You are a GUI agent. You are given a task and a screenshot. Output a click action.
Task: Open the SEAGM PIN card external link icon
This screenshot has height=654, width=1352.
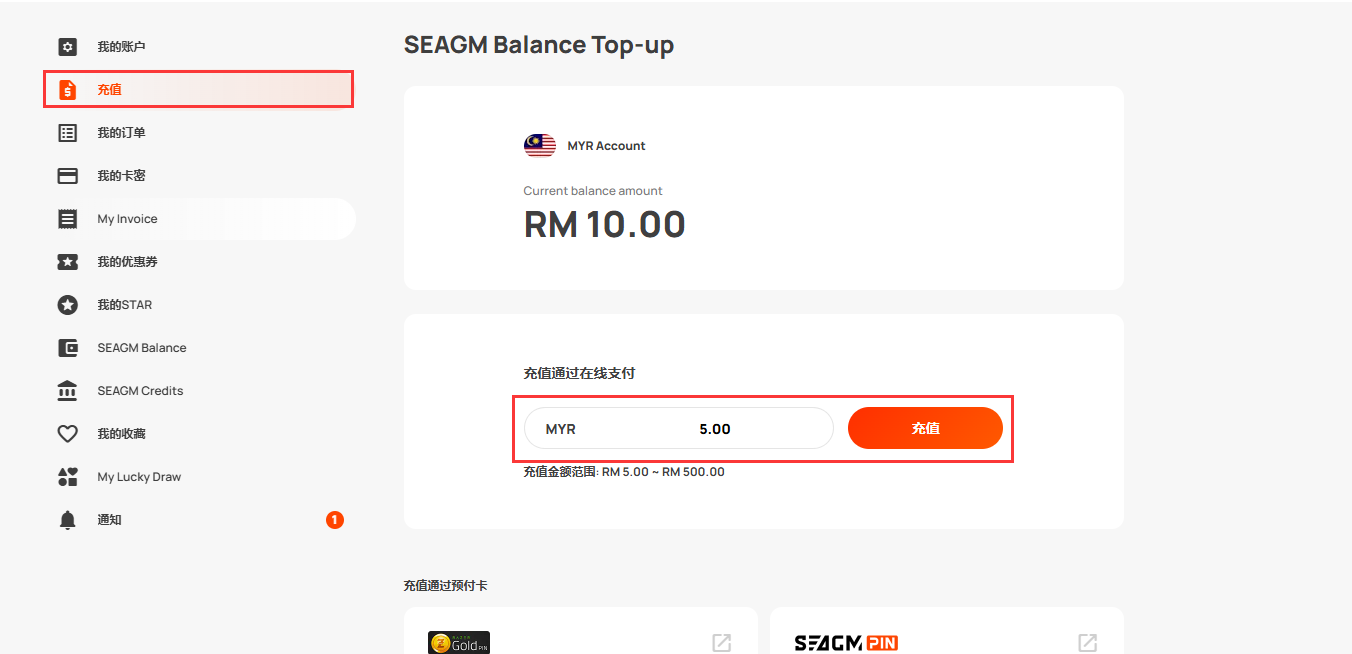[1087, 643]
